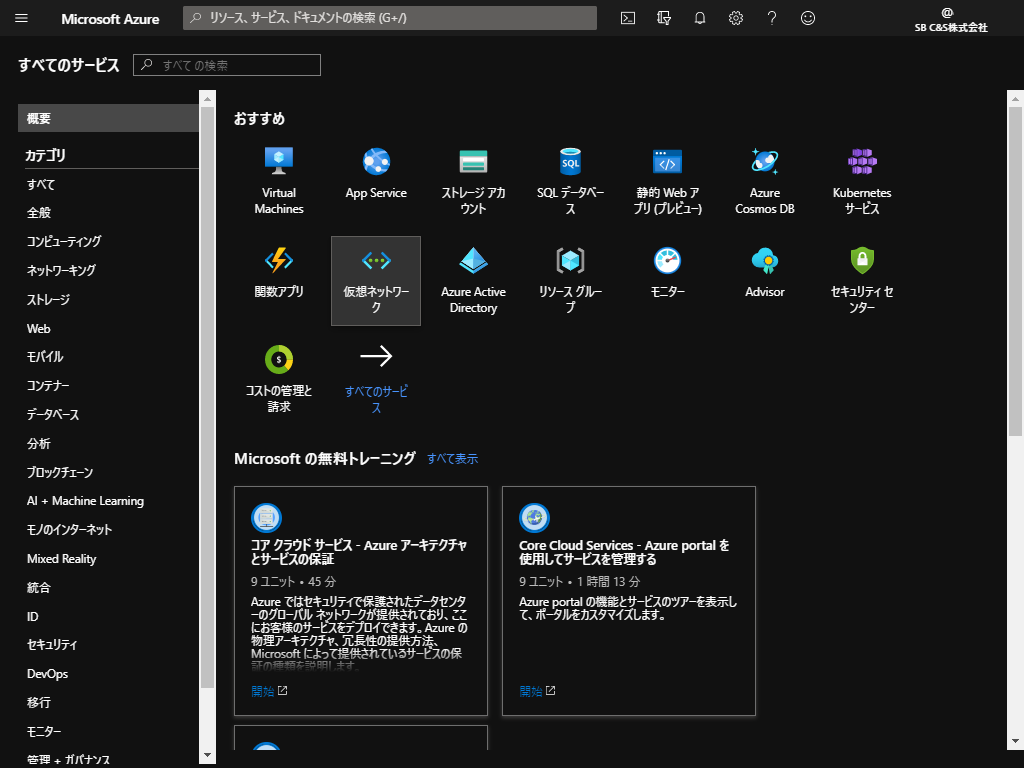
Task: Select モバイル category
Action: coord(45,357)
